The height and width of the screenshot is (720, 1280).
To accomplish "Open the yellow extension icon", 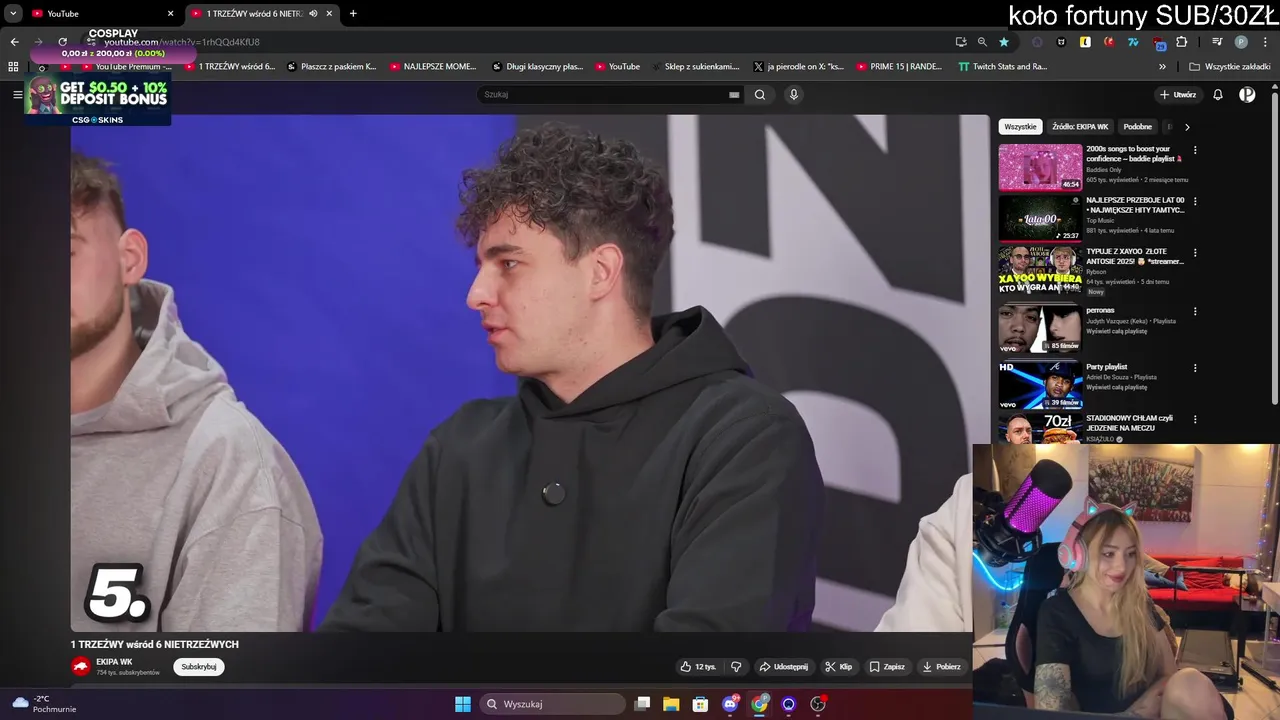I will 1085,42.
